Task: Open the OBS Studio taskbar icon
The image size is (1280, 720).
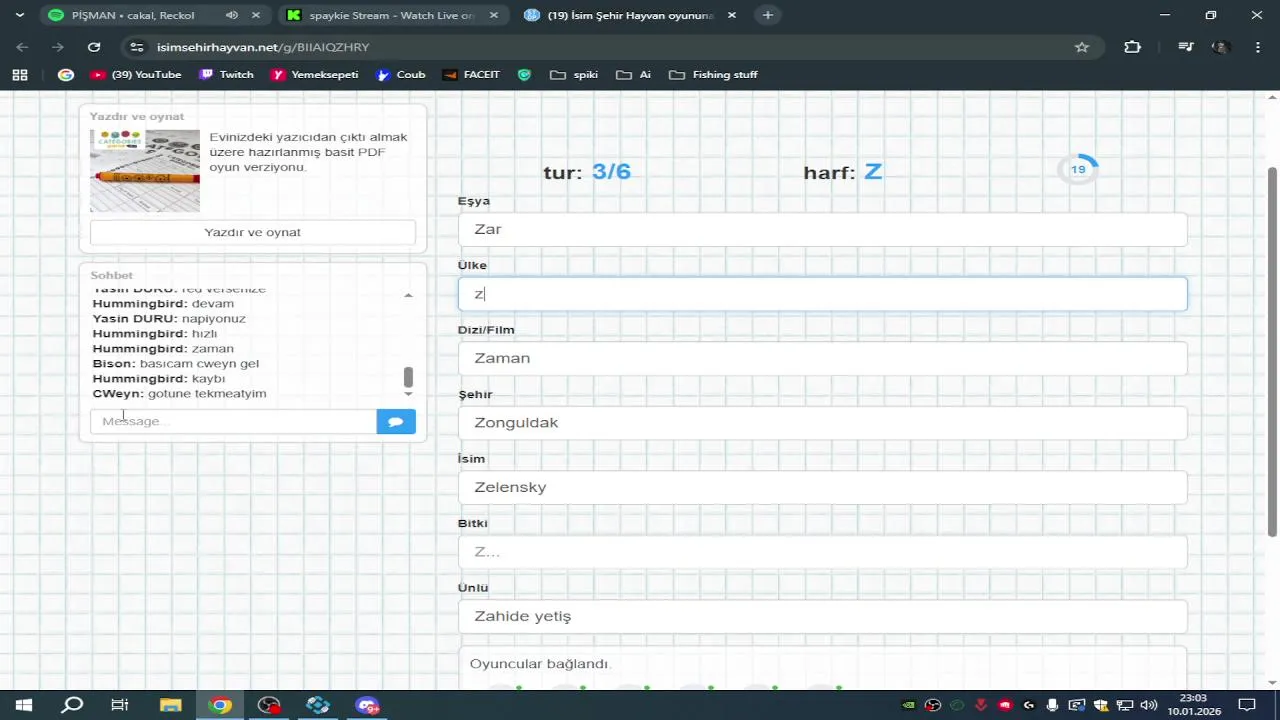Action: pyautogui.click(x=269, y=705)
